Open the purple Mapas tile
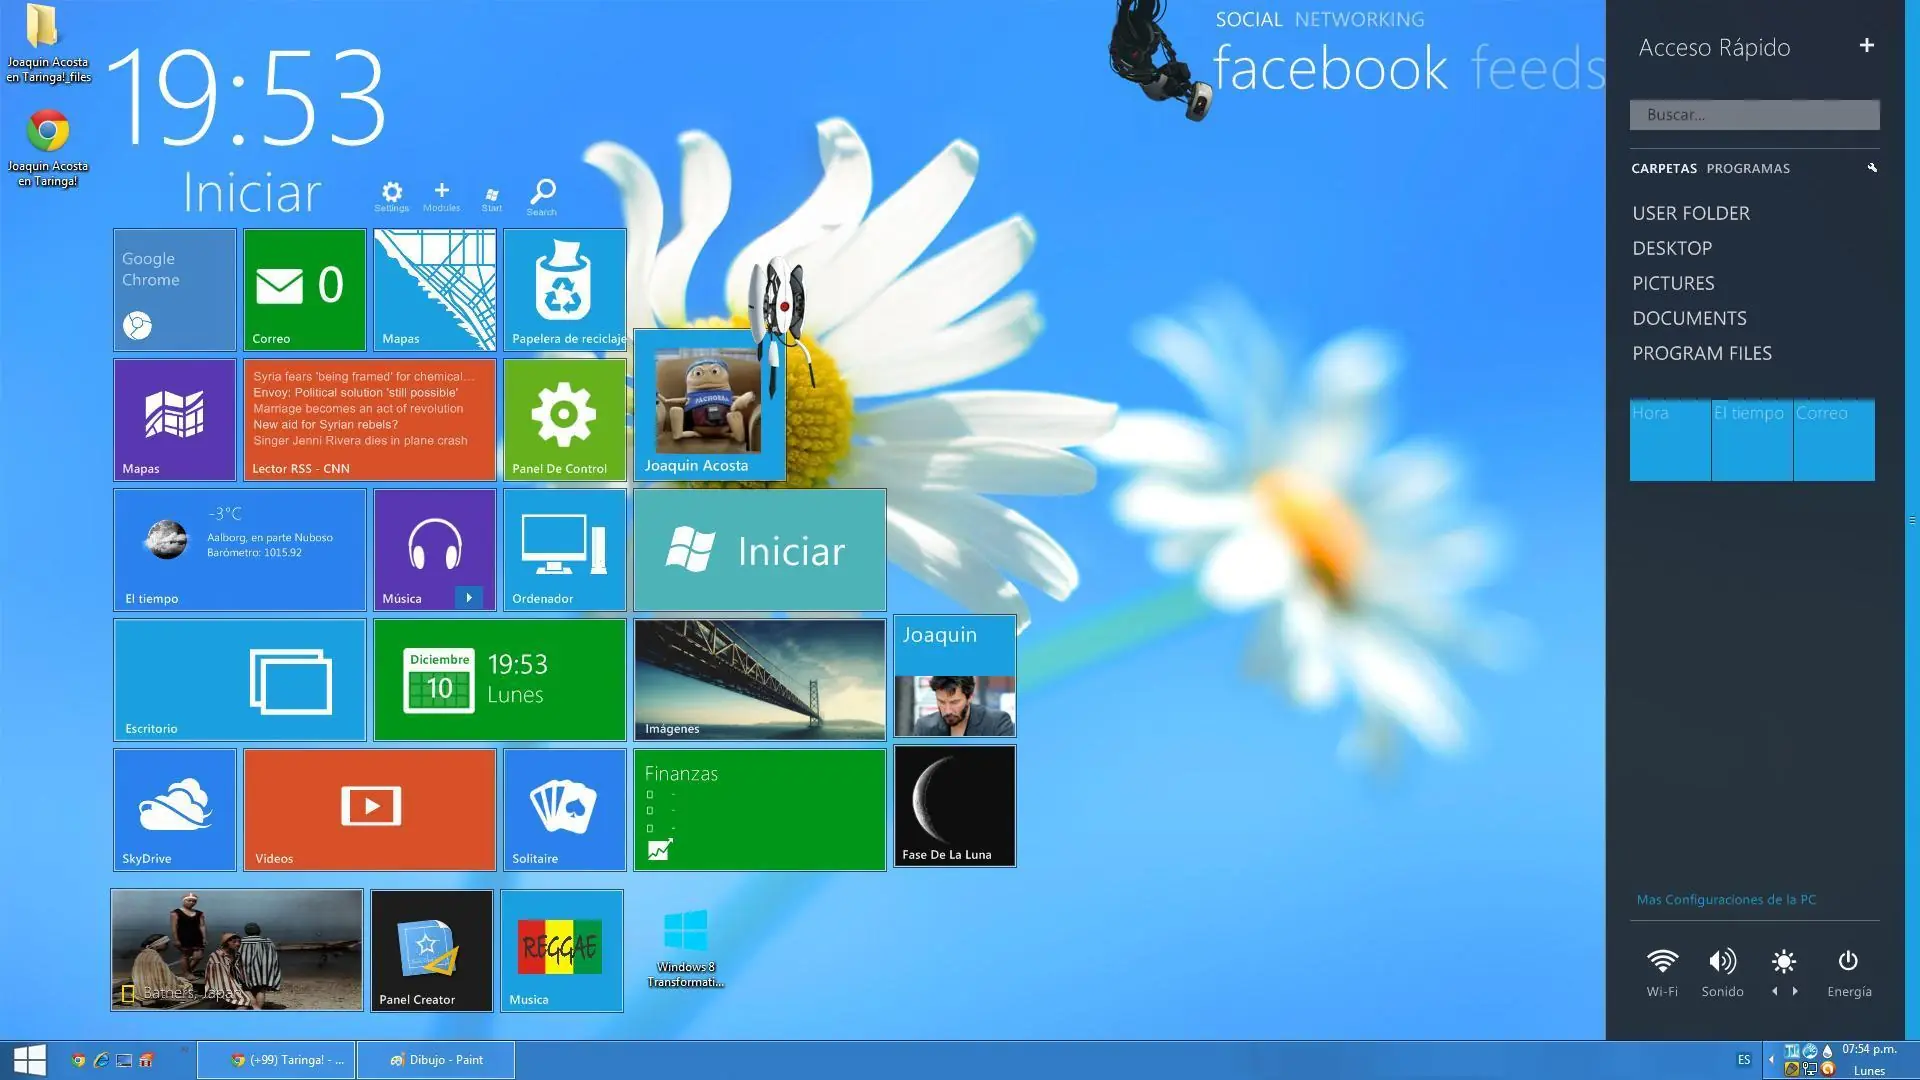This screenshot has width=1920, height=1080. 175,420
